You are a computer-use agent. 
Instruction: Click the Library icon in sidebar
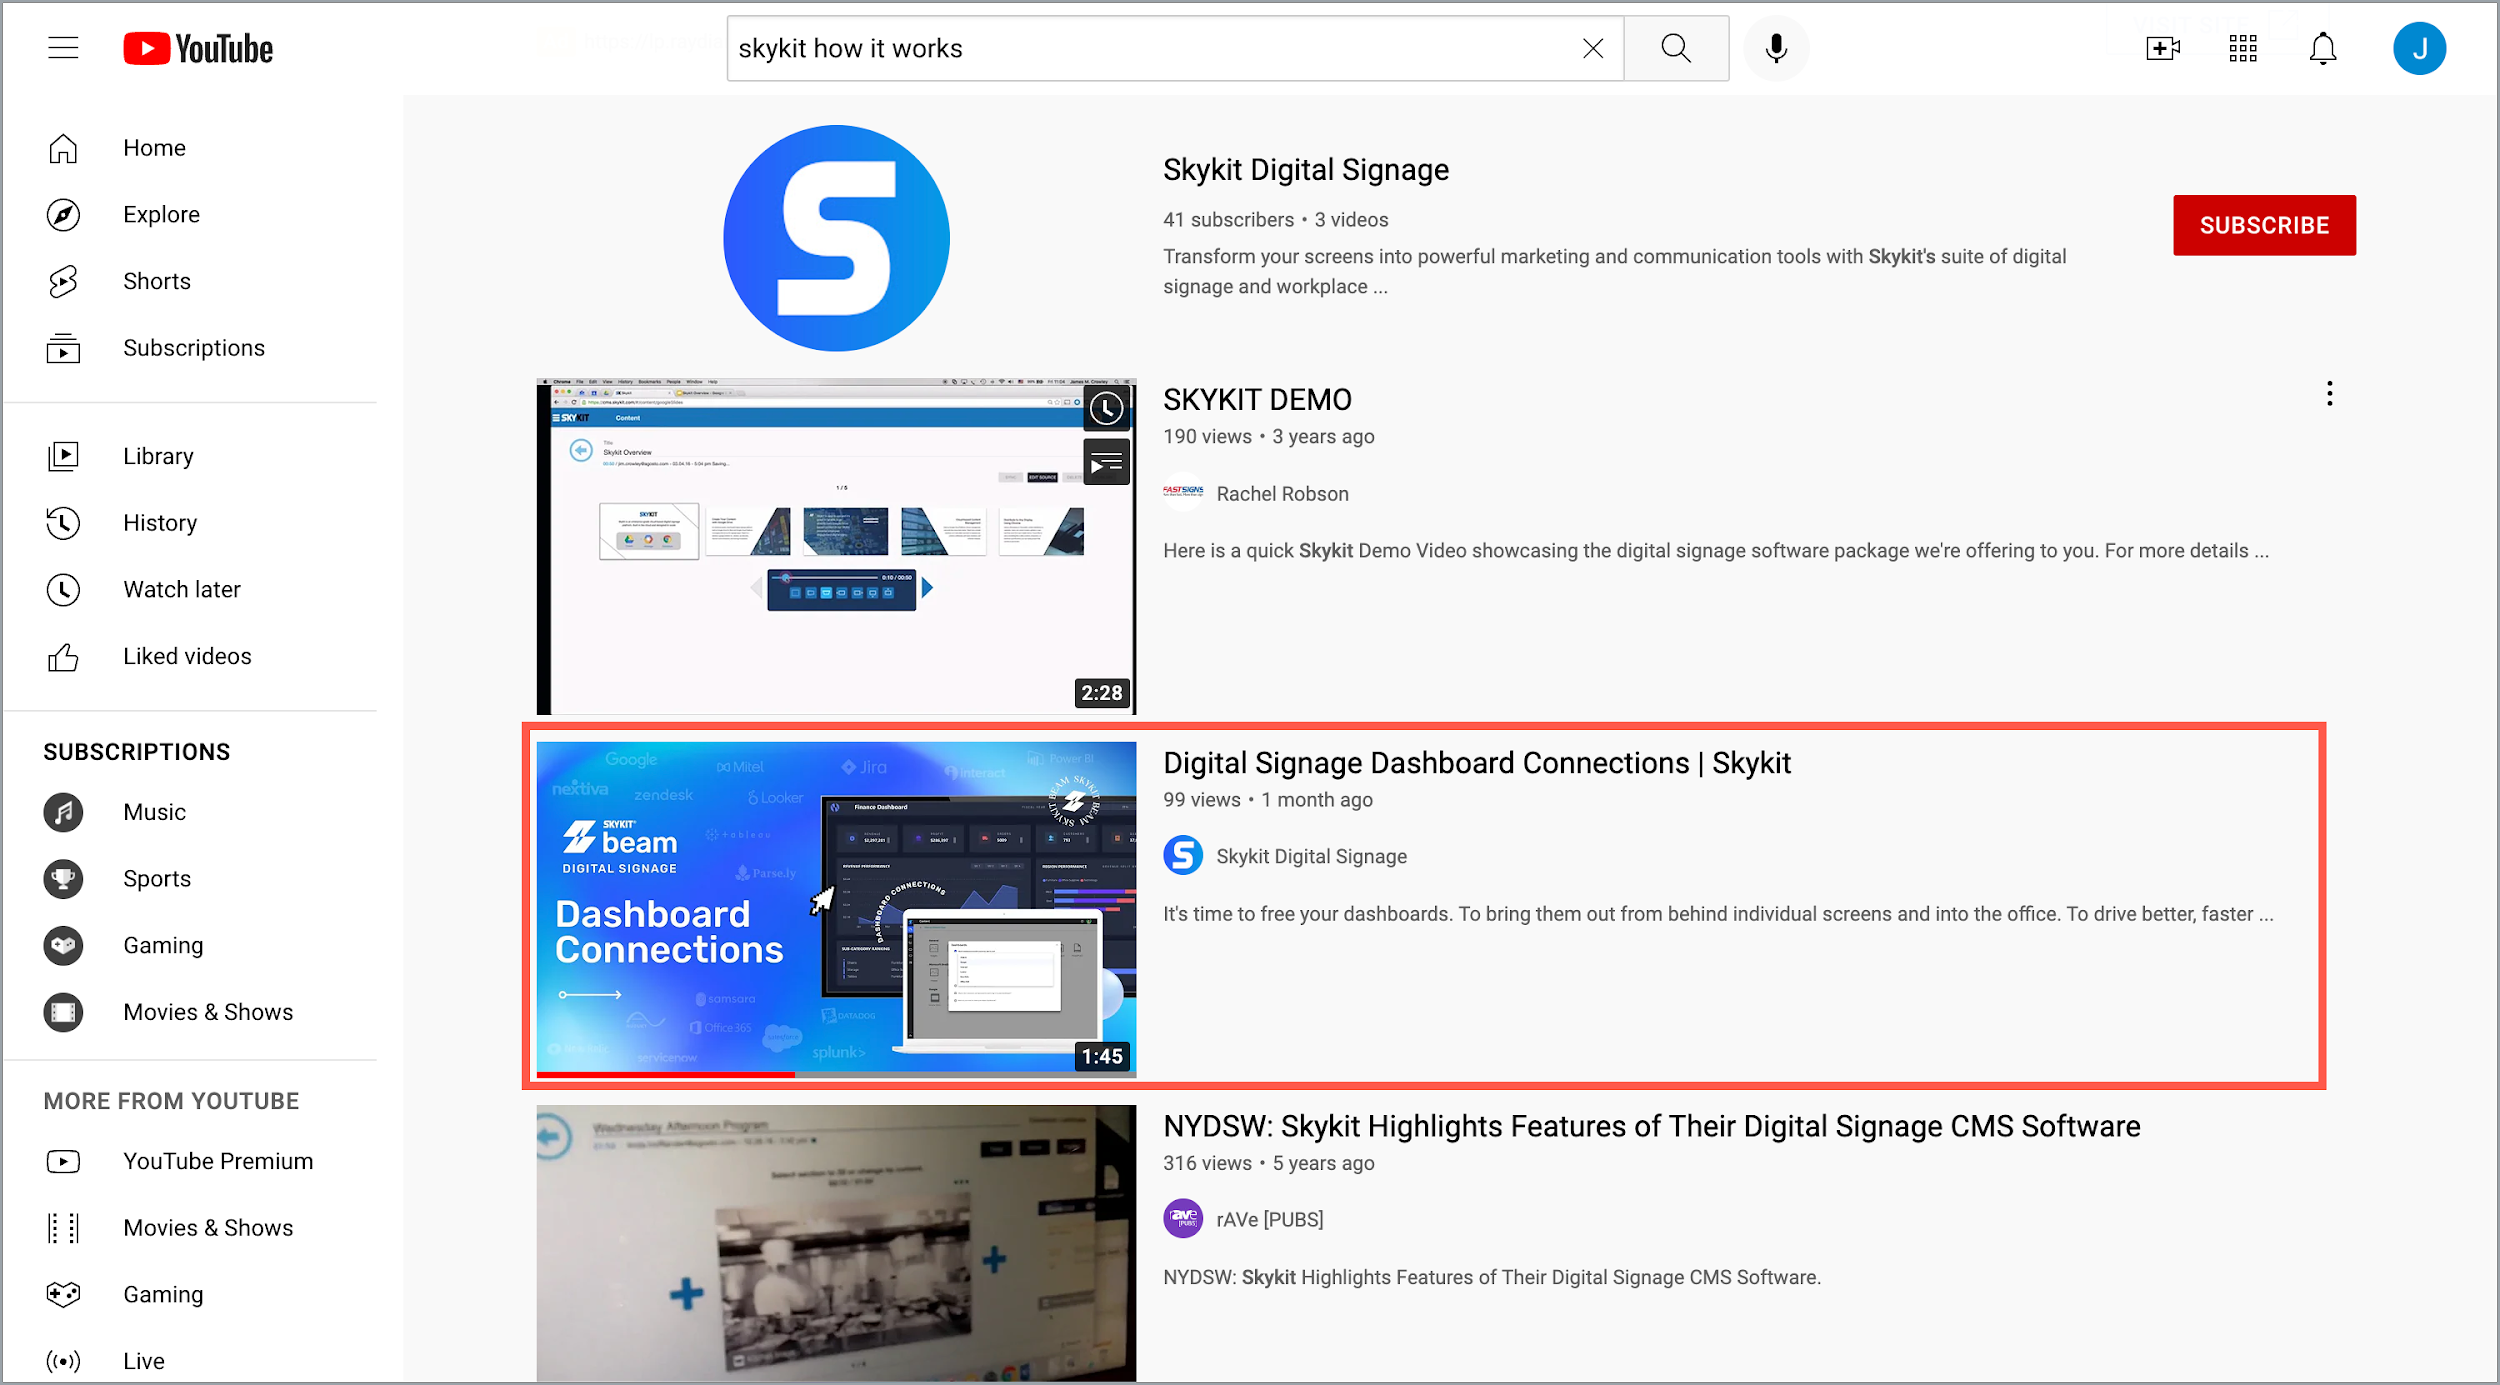(63, 455)
